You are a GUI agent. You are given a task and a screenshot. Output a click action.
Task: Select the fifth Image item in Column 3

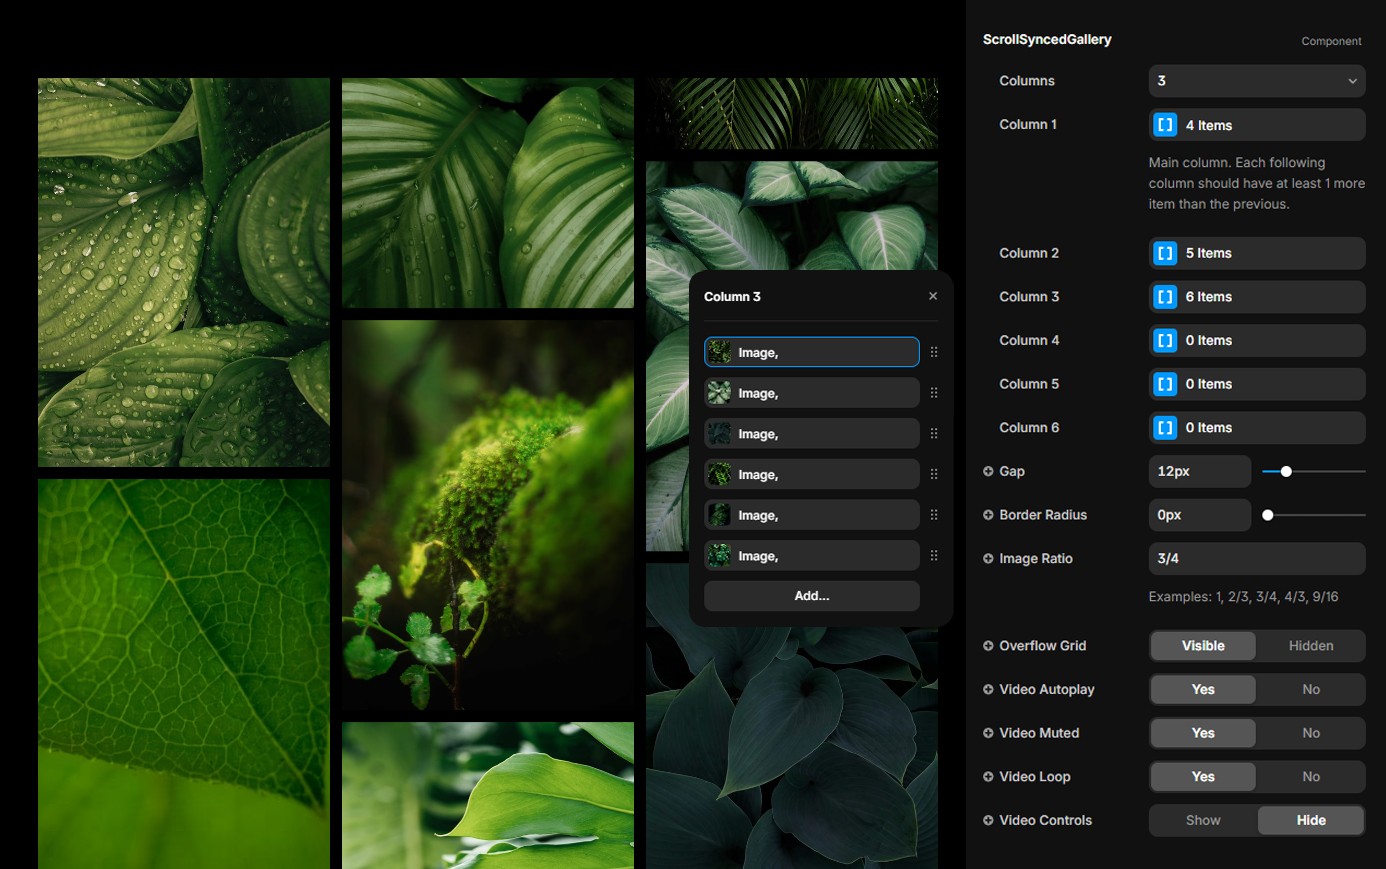[x=812, y=515]
